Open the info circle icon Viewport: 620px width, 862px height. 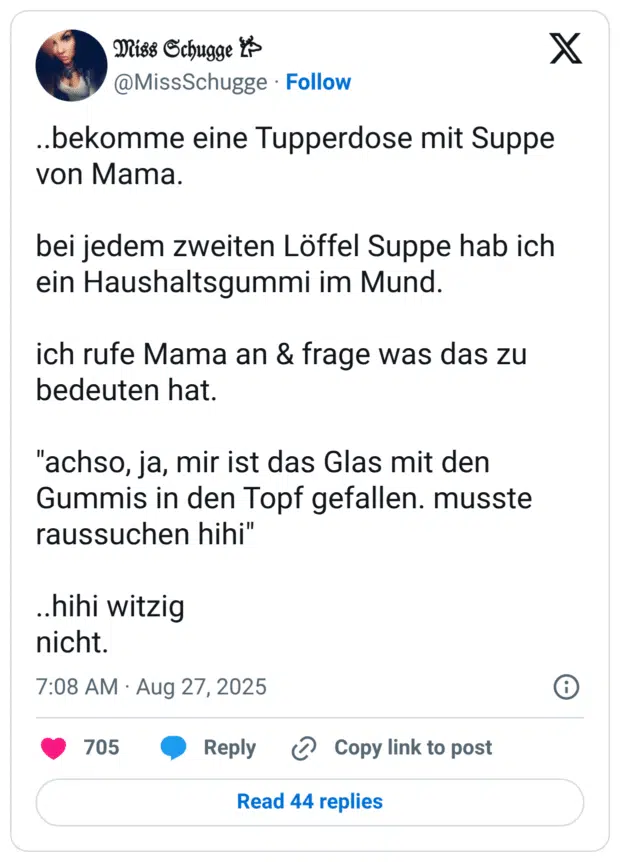[565, 687]
